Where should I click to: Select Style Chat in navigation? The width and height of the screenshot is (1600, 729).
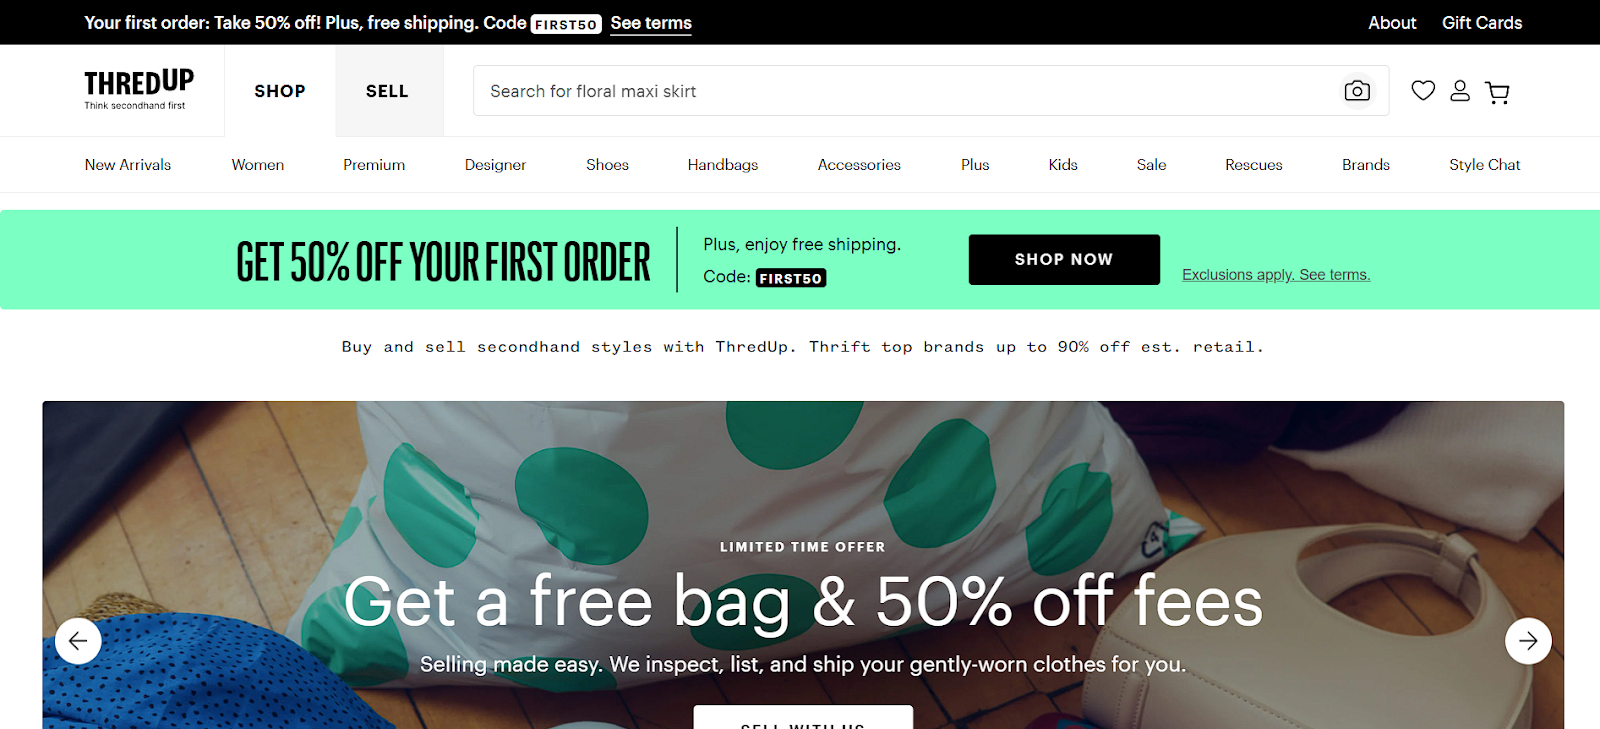coord(1485,165)
